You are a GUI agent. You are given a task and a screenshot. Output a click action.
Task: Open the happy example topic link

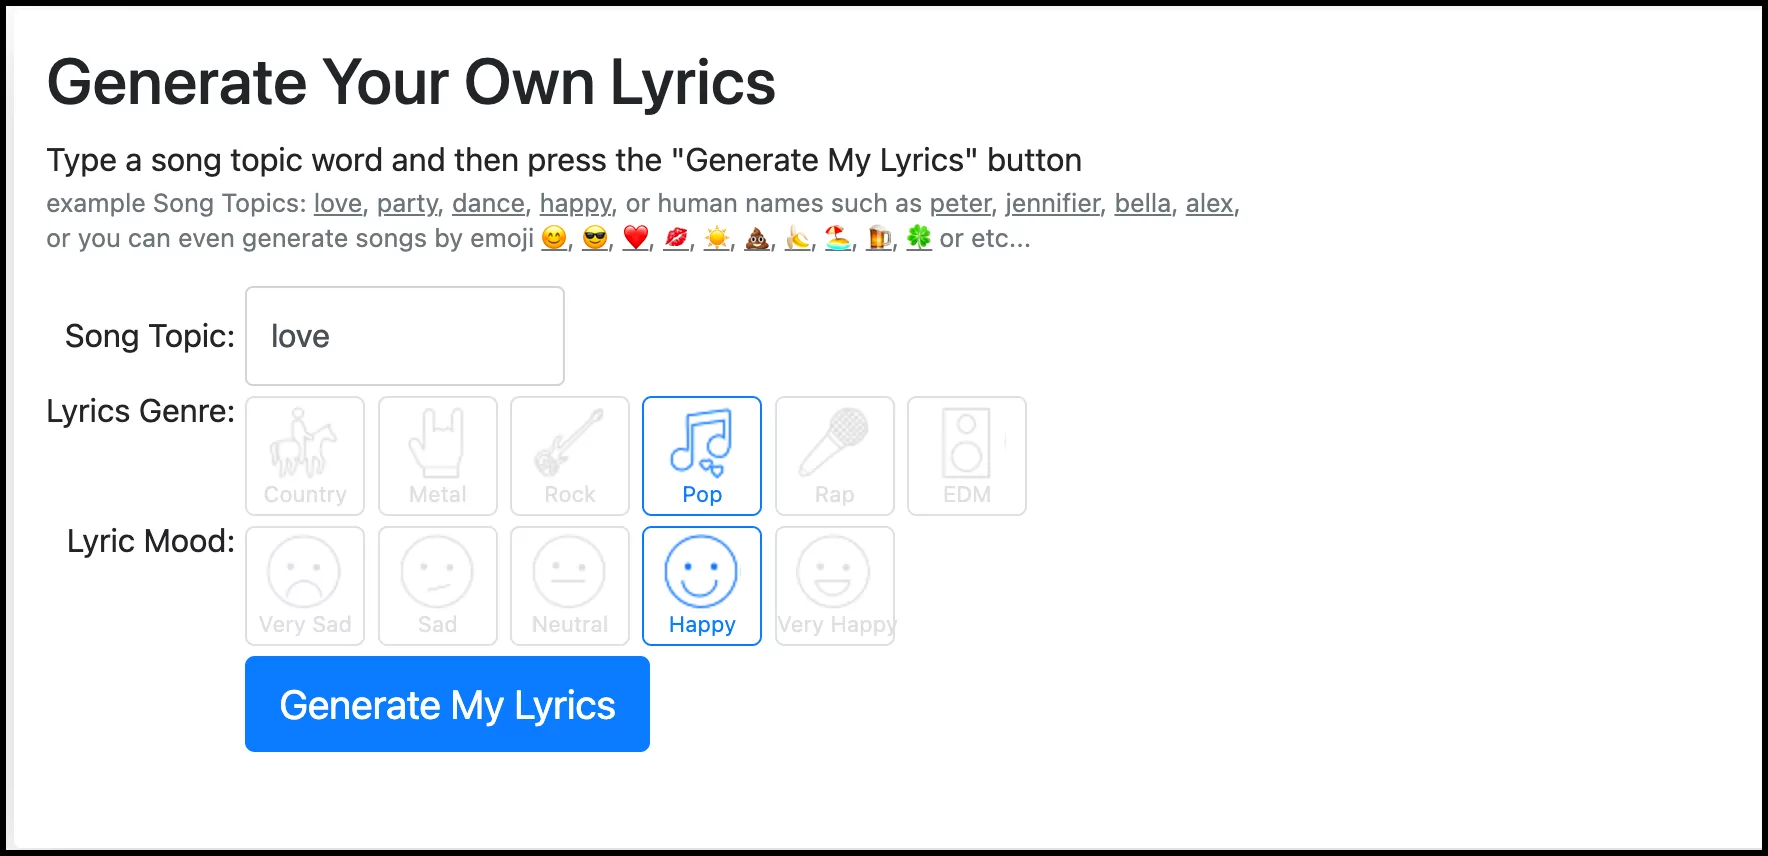(x=575, y=203)
